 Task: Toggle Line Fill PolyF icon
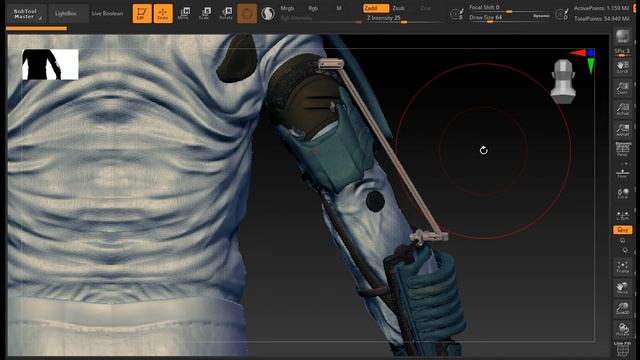(622, 349)
